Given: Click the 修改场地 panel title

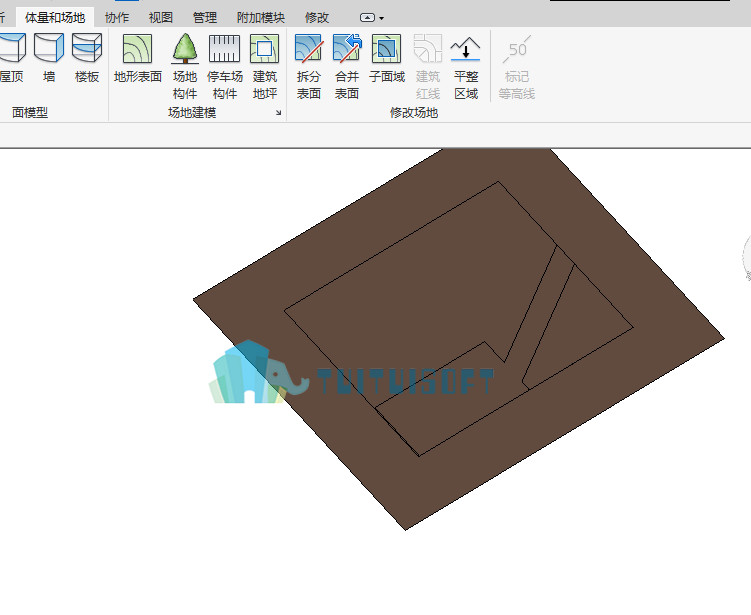Looking at the screenshot, I should click(414, 113).
